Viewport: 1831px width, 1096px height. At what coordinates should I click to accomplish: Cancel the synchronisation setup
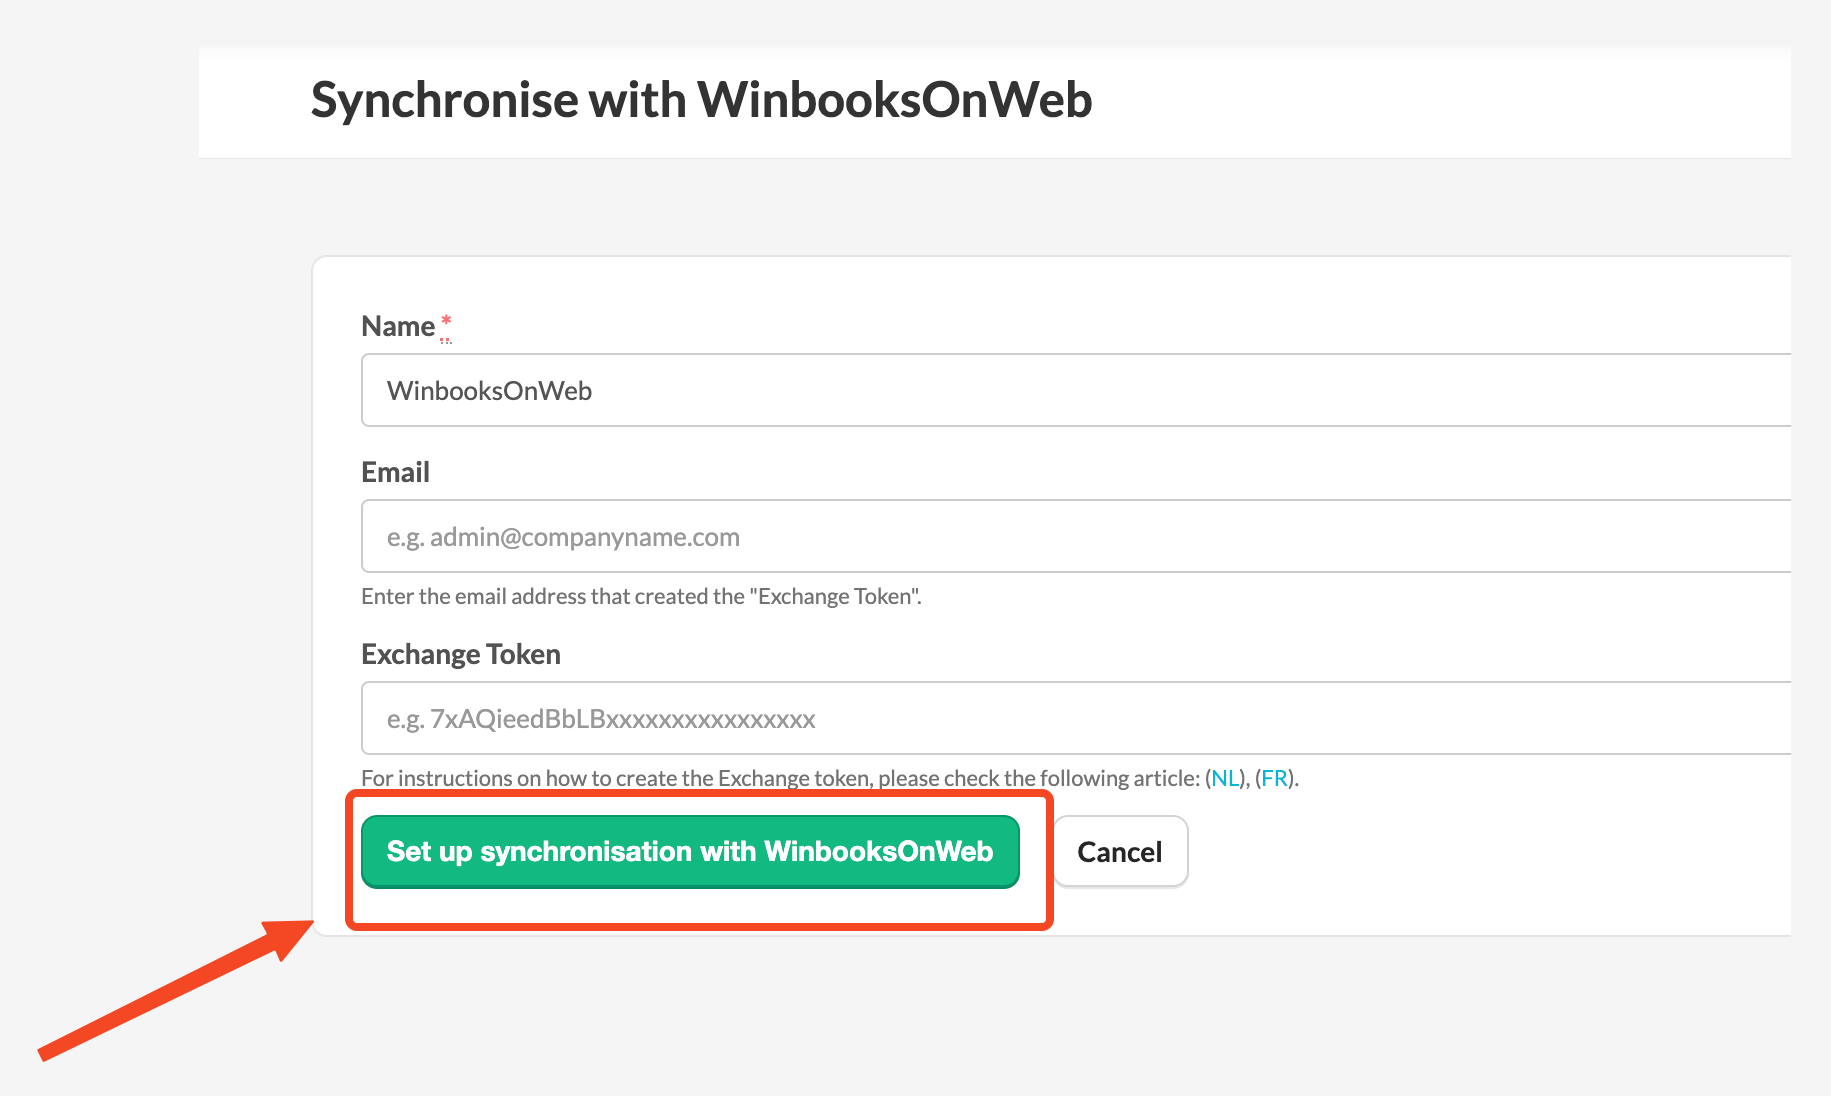(x=1120, y=852)
